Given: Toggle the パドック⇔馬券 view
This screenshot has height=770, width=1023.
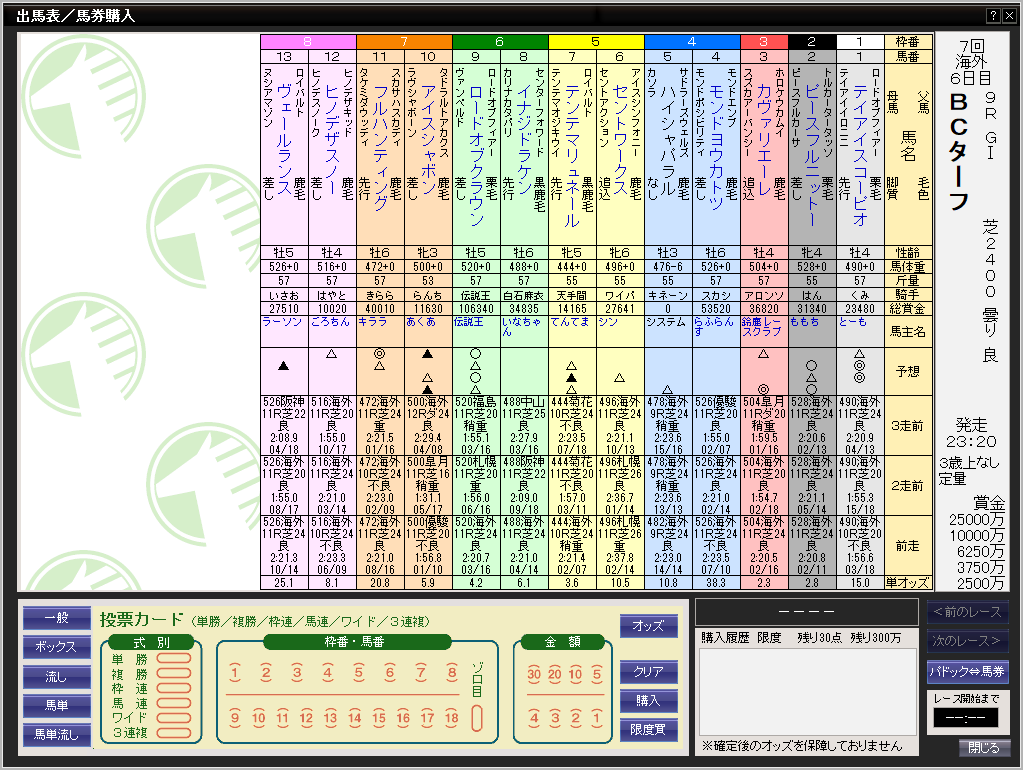Looking at the screenshot, I should point(967,671).
